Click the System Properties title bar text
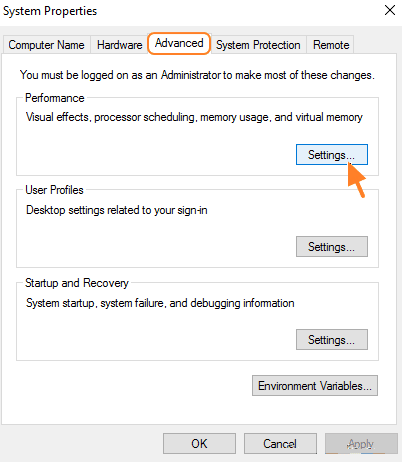Viewport: 402px width, 462px height. coord(50,11)
